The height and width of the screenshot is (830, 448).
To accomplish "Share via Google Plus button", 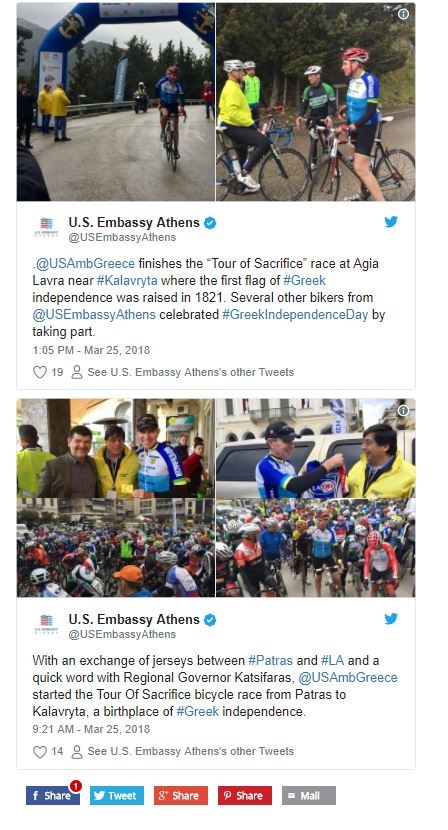I will 181,796.
